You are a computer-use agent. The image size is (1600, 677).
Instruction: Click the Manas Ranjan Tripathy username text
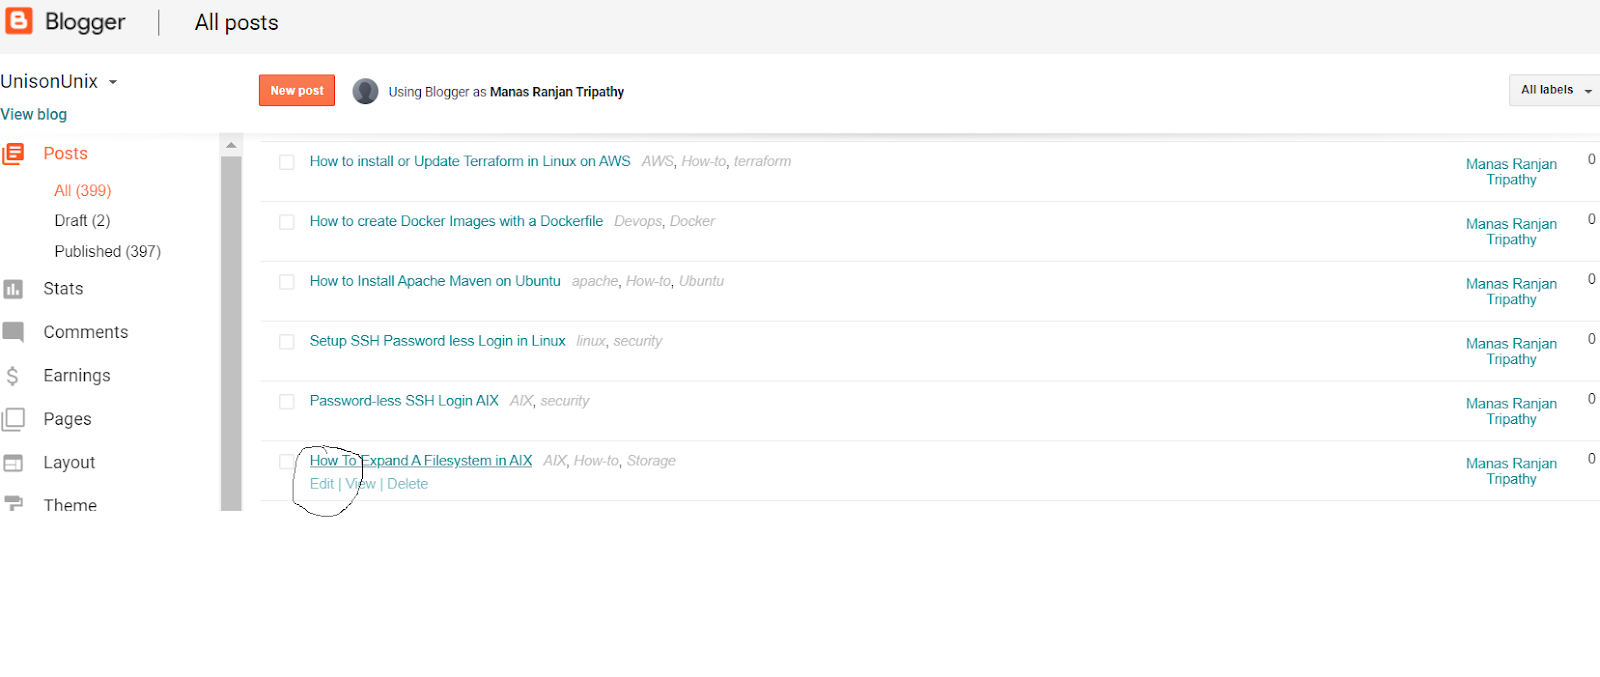(x=557, y=92)
